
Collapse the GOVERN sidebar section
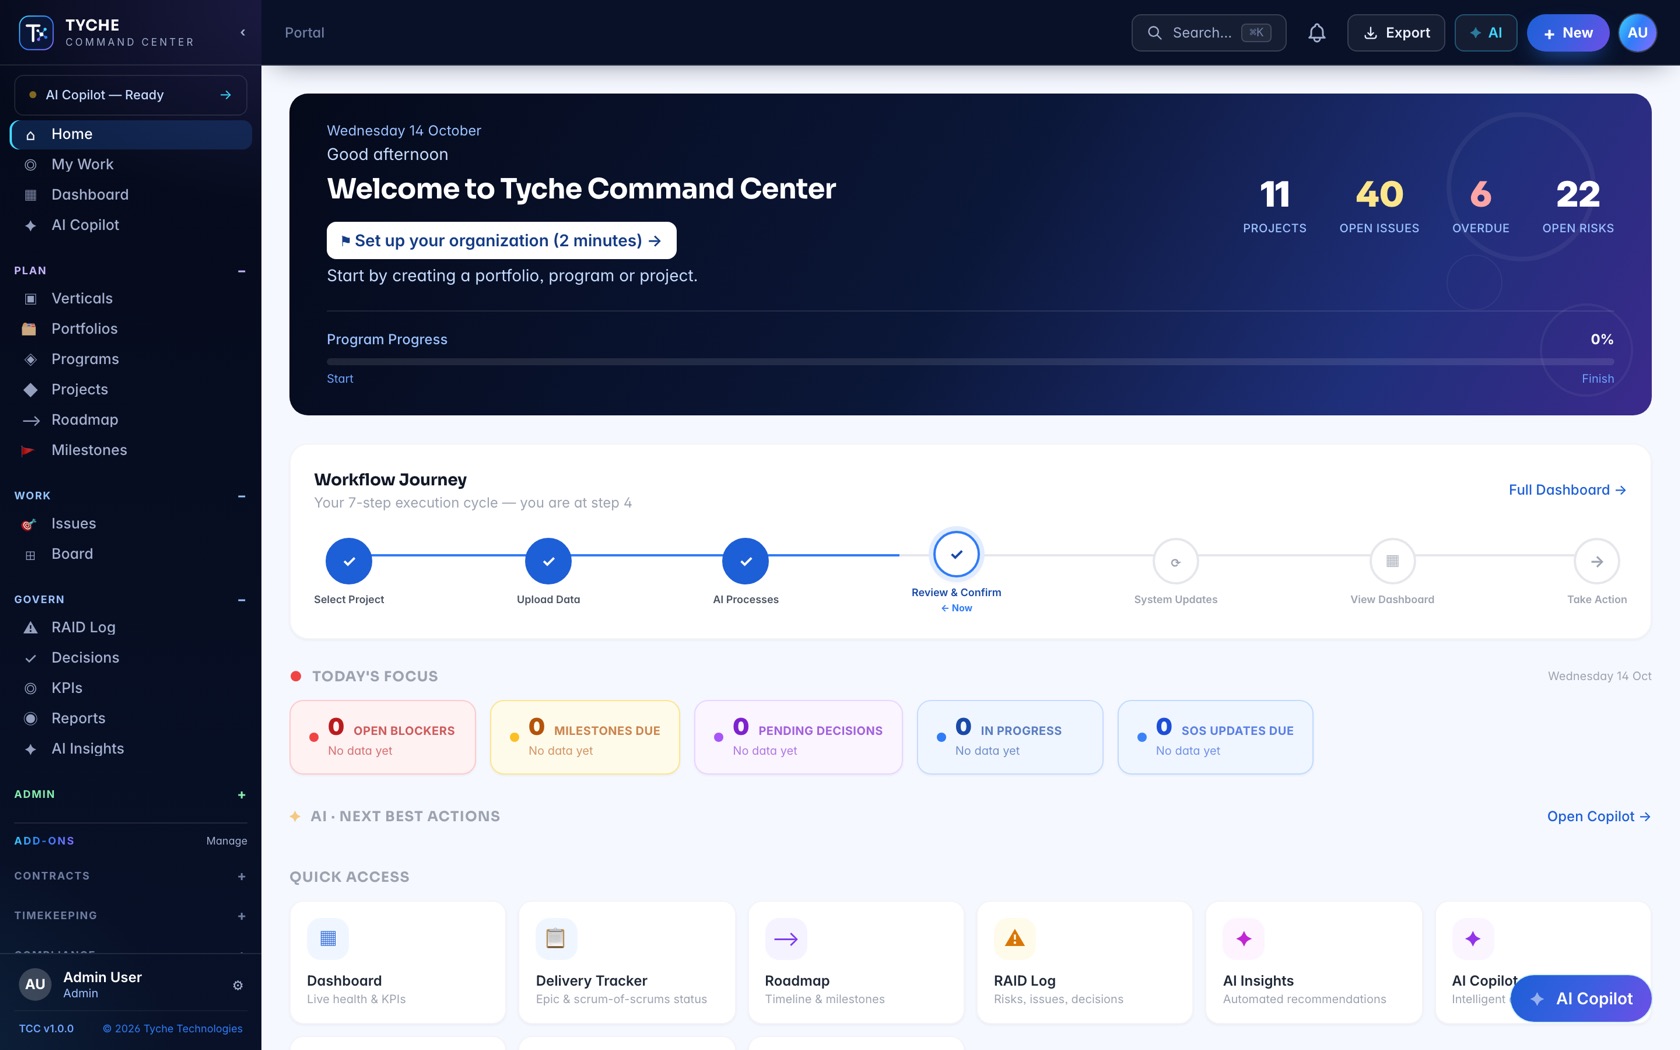click(241, 600)
